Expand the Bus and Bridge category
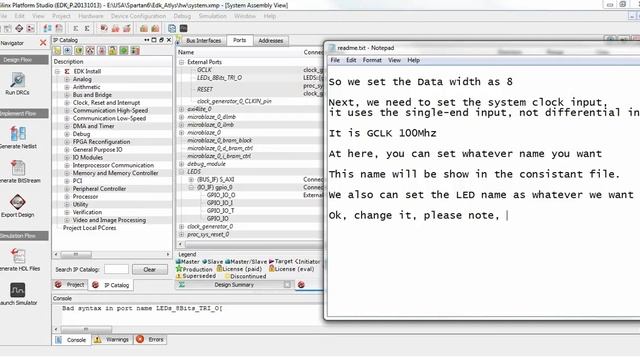The width and height of the screenshot is (640, 360). tap(67, 95)
